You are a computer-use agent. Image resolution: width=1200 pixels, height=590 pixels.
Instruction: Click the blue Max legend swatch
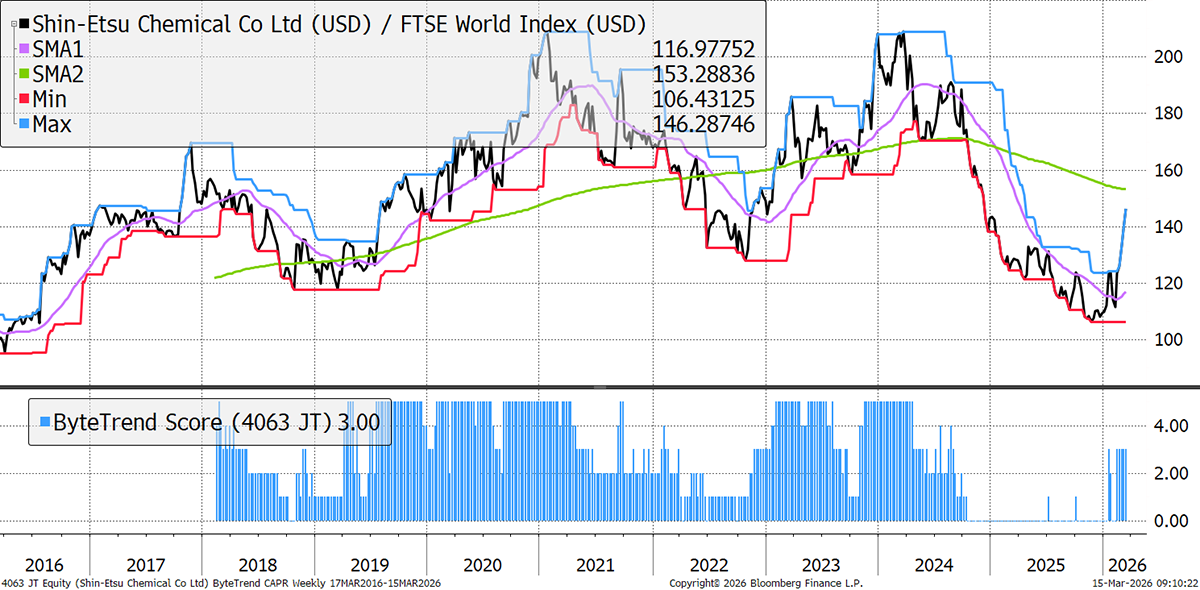[23, 124]
